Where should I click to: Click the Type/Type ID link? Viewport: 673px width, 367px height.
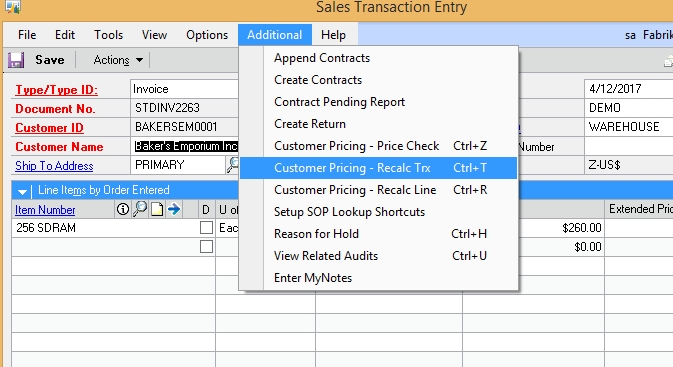[57, 90]
